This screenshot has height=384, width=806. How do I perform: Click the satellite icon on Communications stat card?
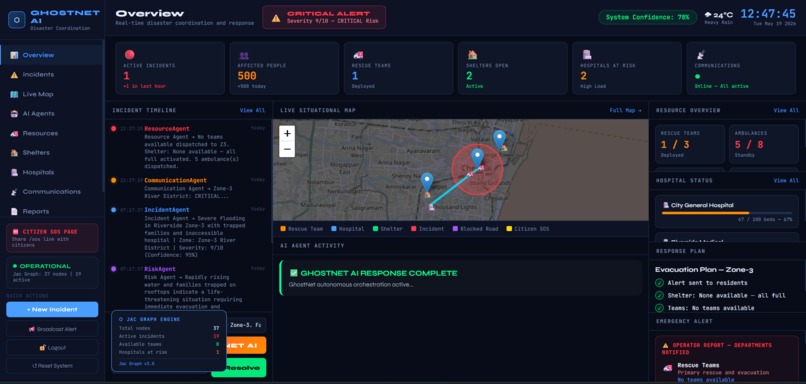(x=700, y=54)
